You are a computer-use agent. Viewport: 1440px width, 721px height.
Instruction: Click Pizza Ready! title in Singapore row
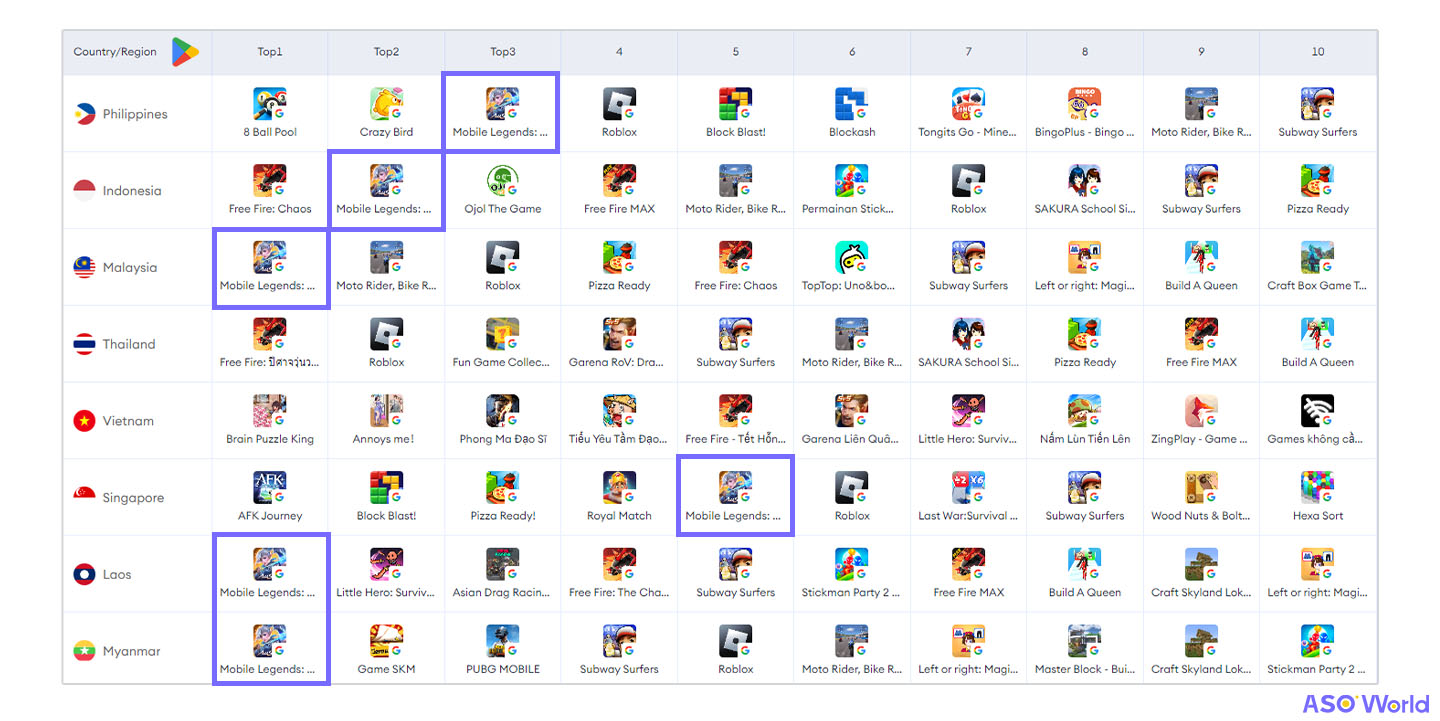(503, 516)
